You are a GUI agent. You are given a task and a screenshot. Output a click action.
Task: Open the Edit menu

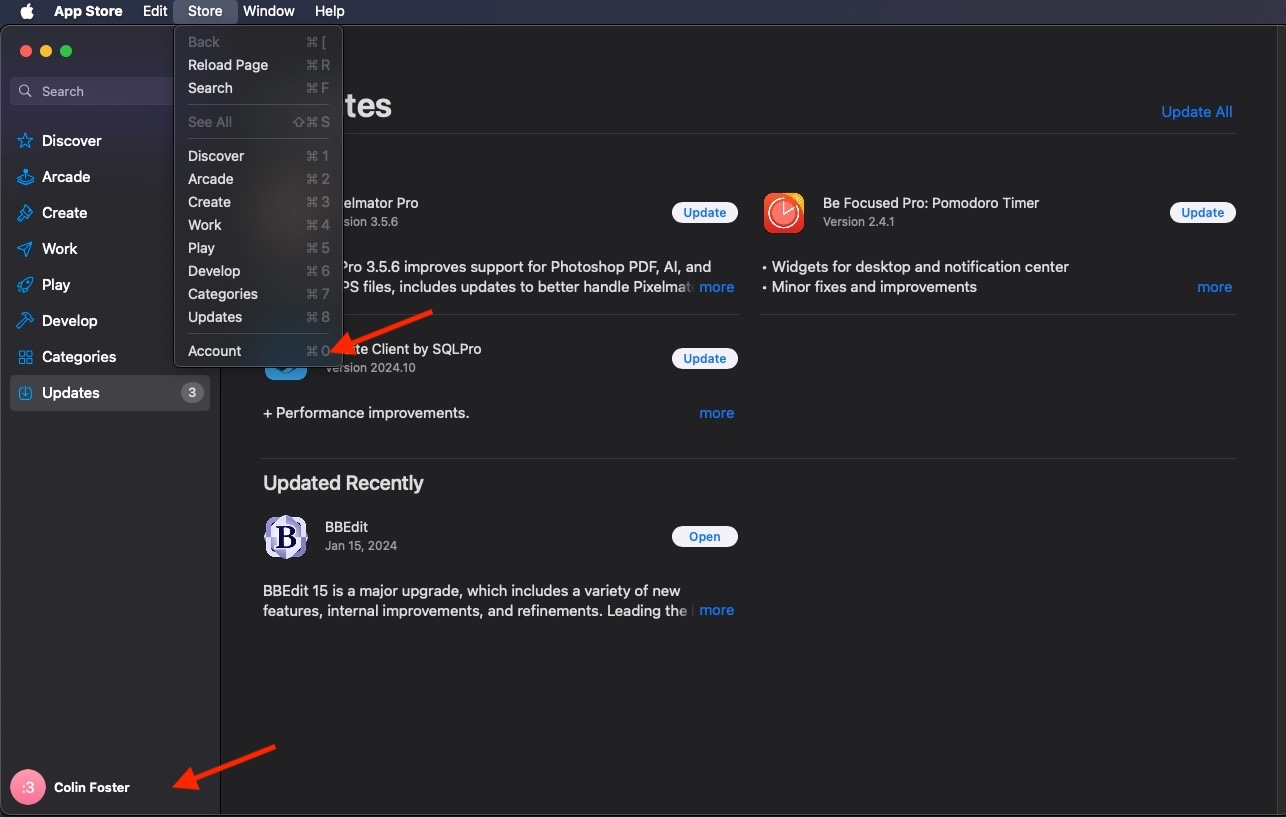click(x=155, y=11)
